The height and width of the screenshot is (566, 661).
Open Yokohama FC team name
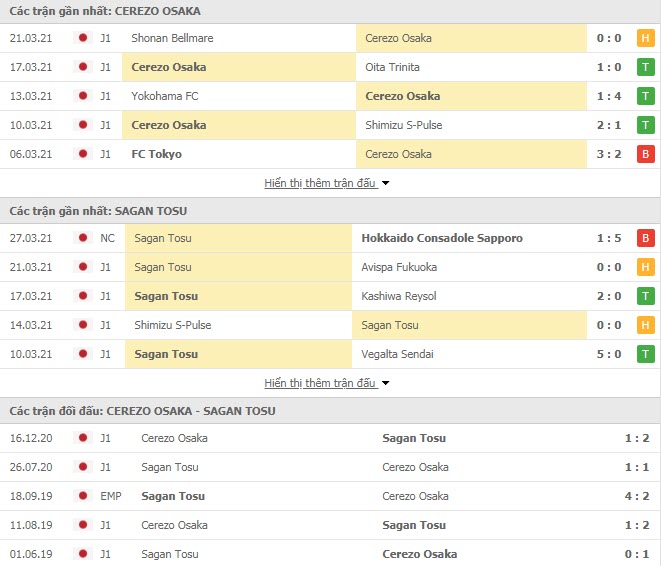tap(165, 96)
